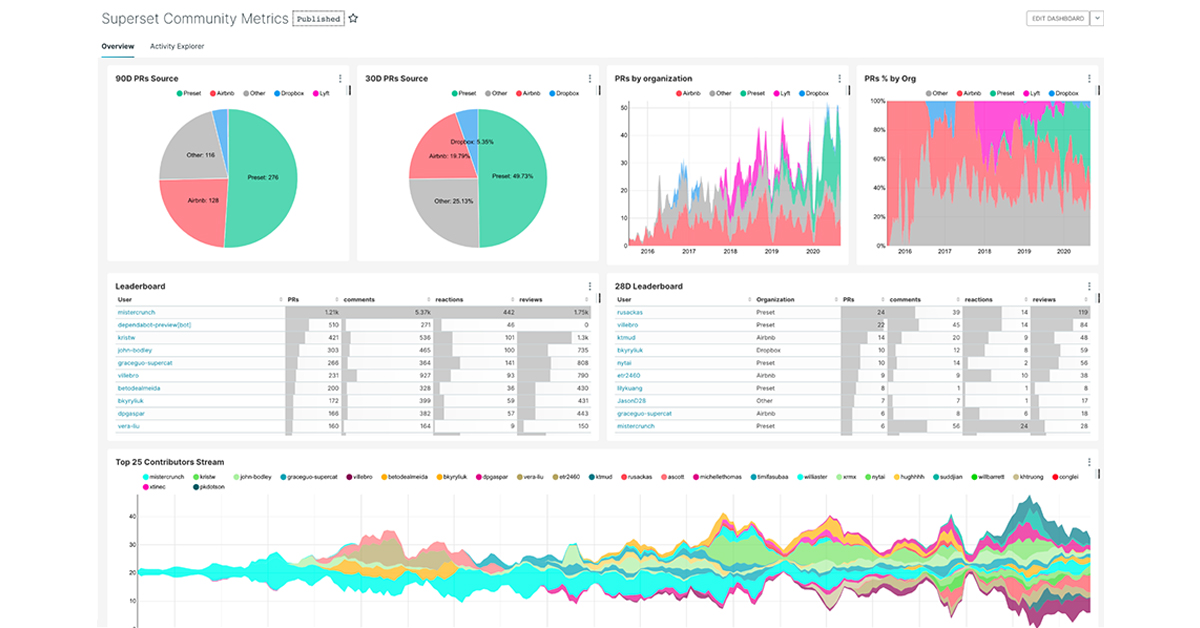Sort 28D Leaderboard by PRs sort icon
Image resolution: width=1200 pixels, height=628 pixels.
pos(881,300)
